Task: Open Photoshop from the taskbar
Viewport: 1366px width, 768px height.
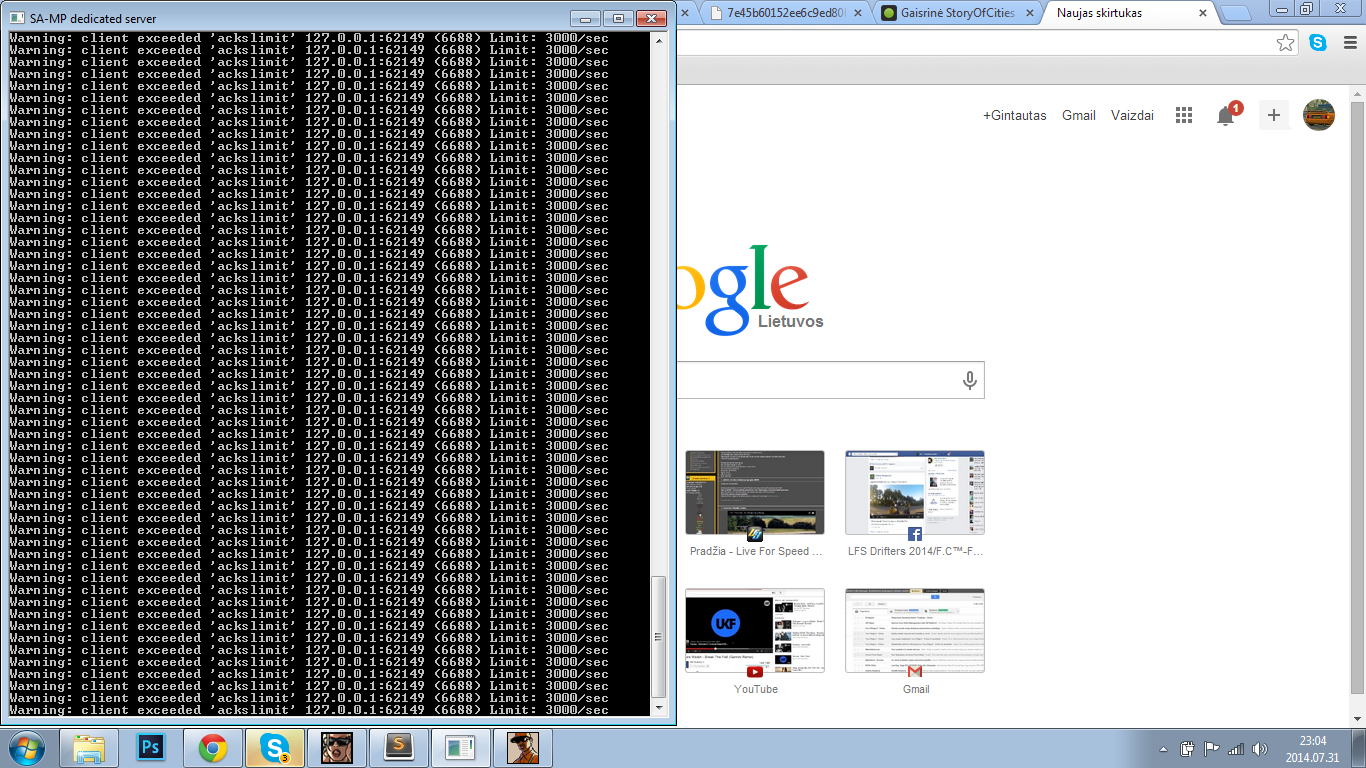Action: [x=152, y=747]
